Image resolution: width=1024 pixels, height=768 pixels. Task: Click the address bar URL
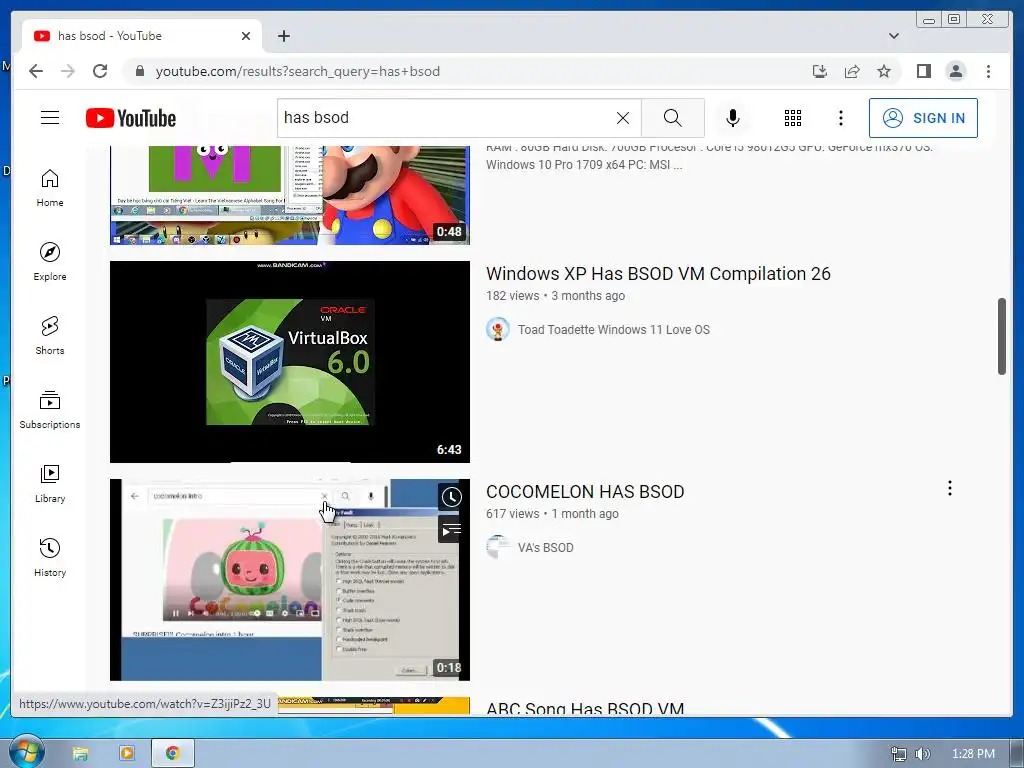(298, 71)
